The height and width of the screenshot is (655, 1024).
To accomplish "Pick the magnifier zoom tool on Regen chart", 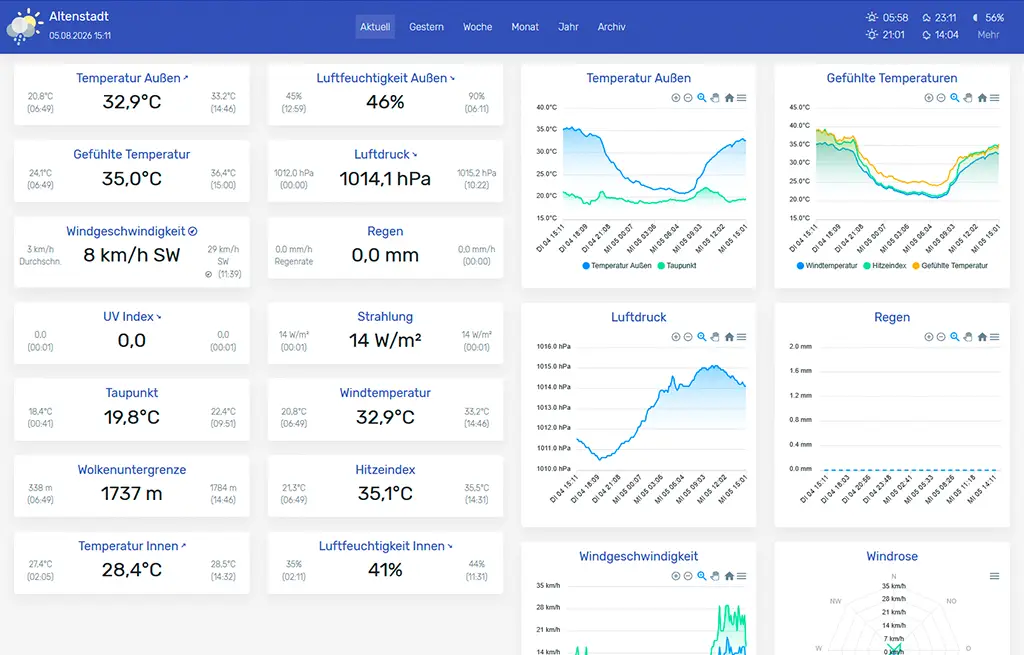I will coord(955,337).
